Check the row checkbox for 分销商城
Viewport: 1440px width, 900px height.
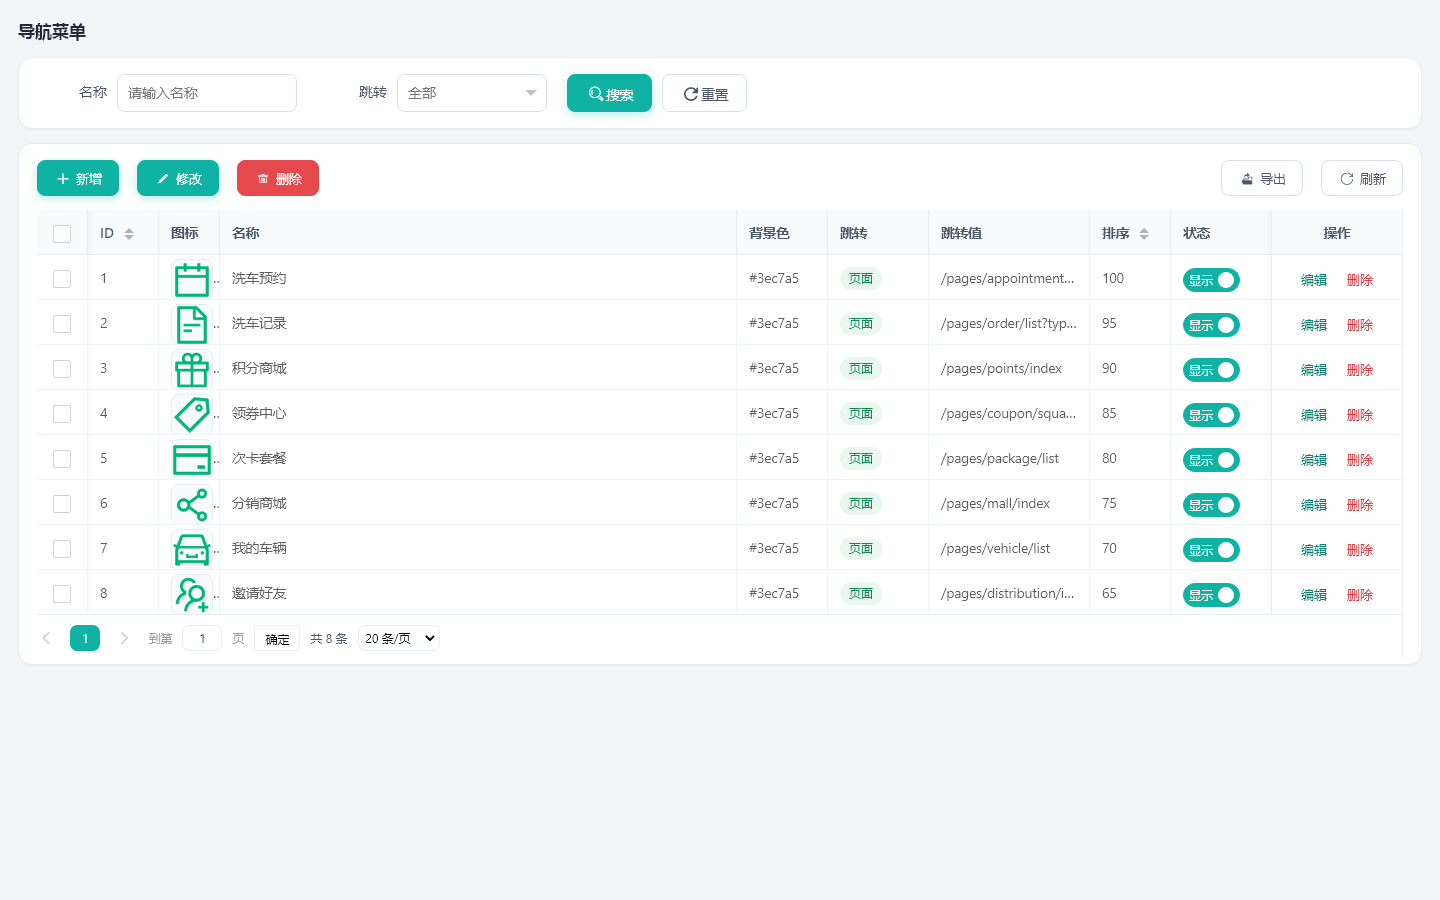[x=62, y=504]
